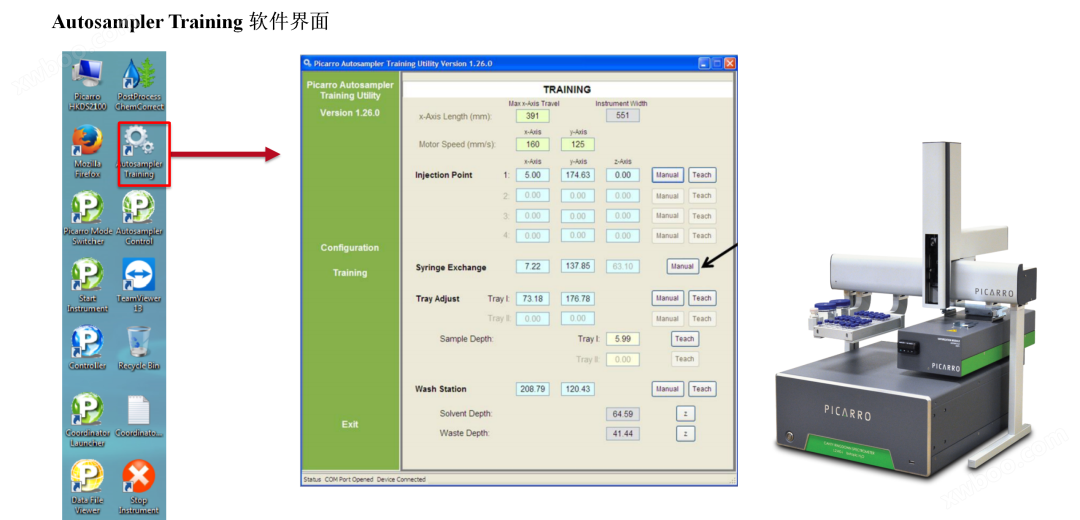1080x520 pixels.
Task: Click Teach button for Tray I adjust
Action: pos(702,298)
